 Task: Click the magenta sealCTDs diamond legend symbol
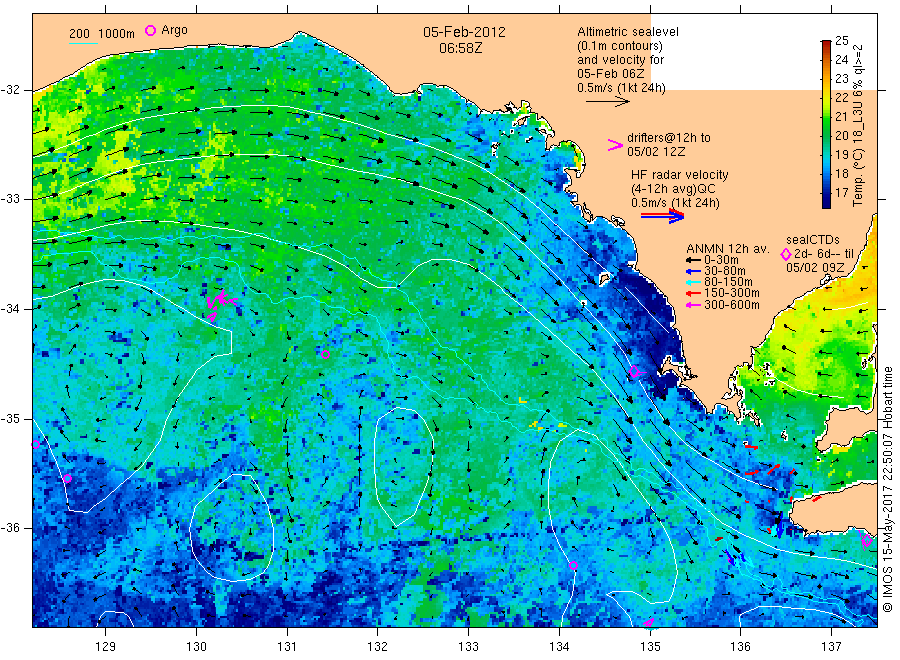(x=786, y=254)
